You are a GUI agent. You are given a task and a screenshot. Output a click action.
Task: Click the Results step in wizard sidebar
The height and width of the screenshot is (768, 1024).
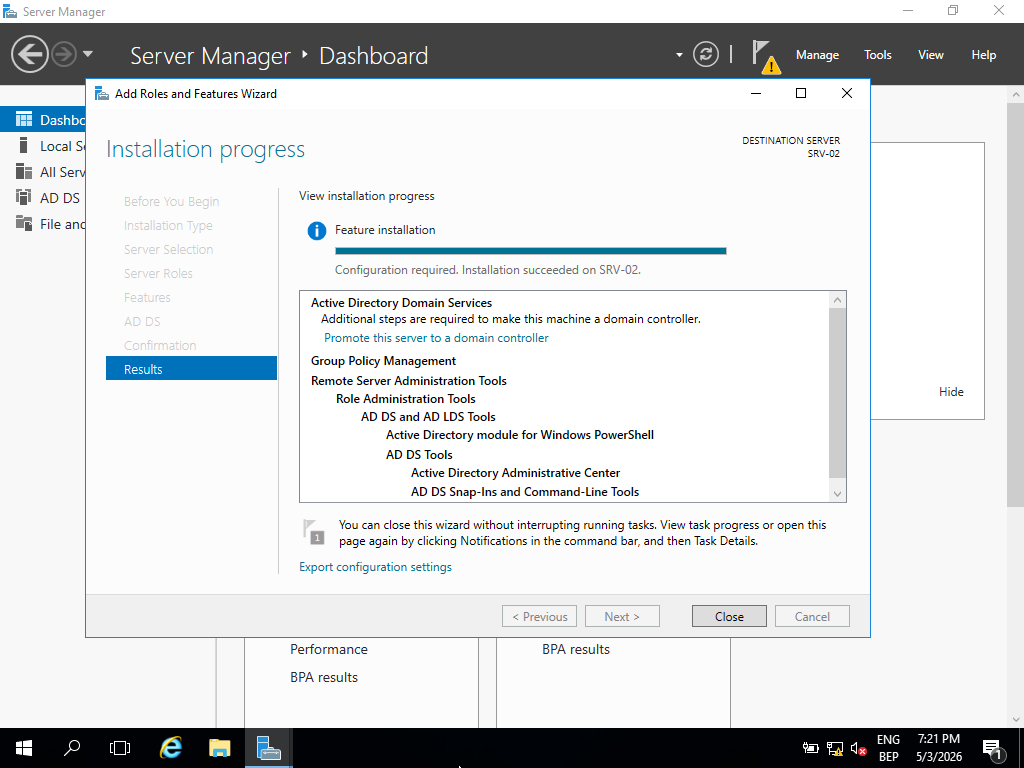point(191,368)
